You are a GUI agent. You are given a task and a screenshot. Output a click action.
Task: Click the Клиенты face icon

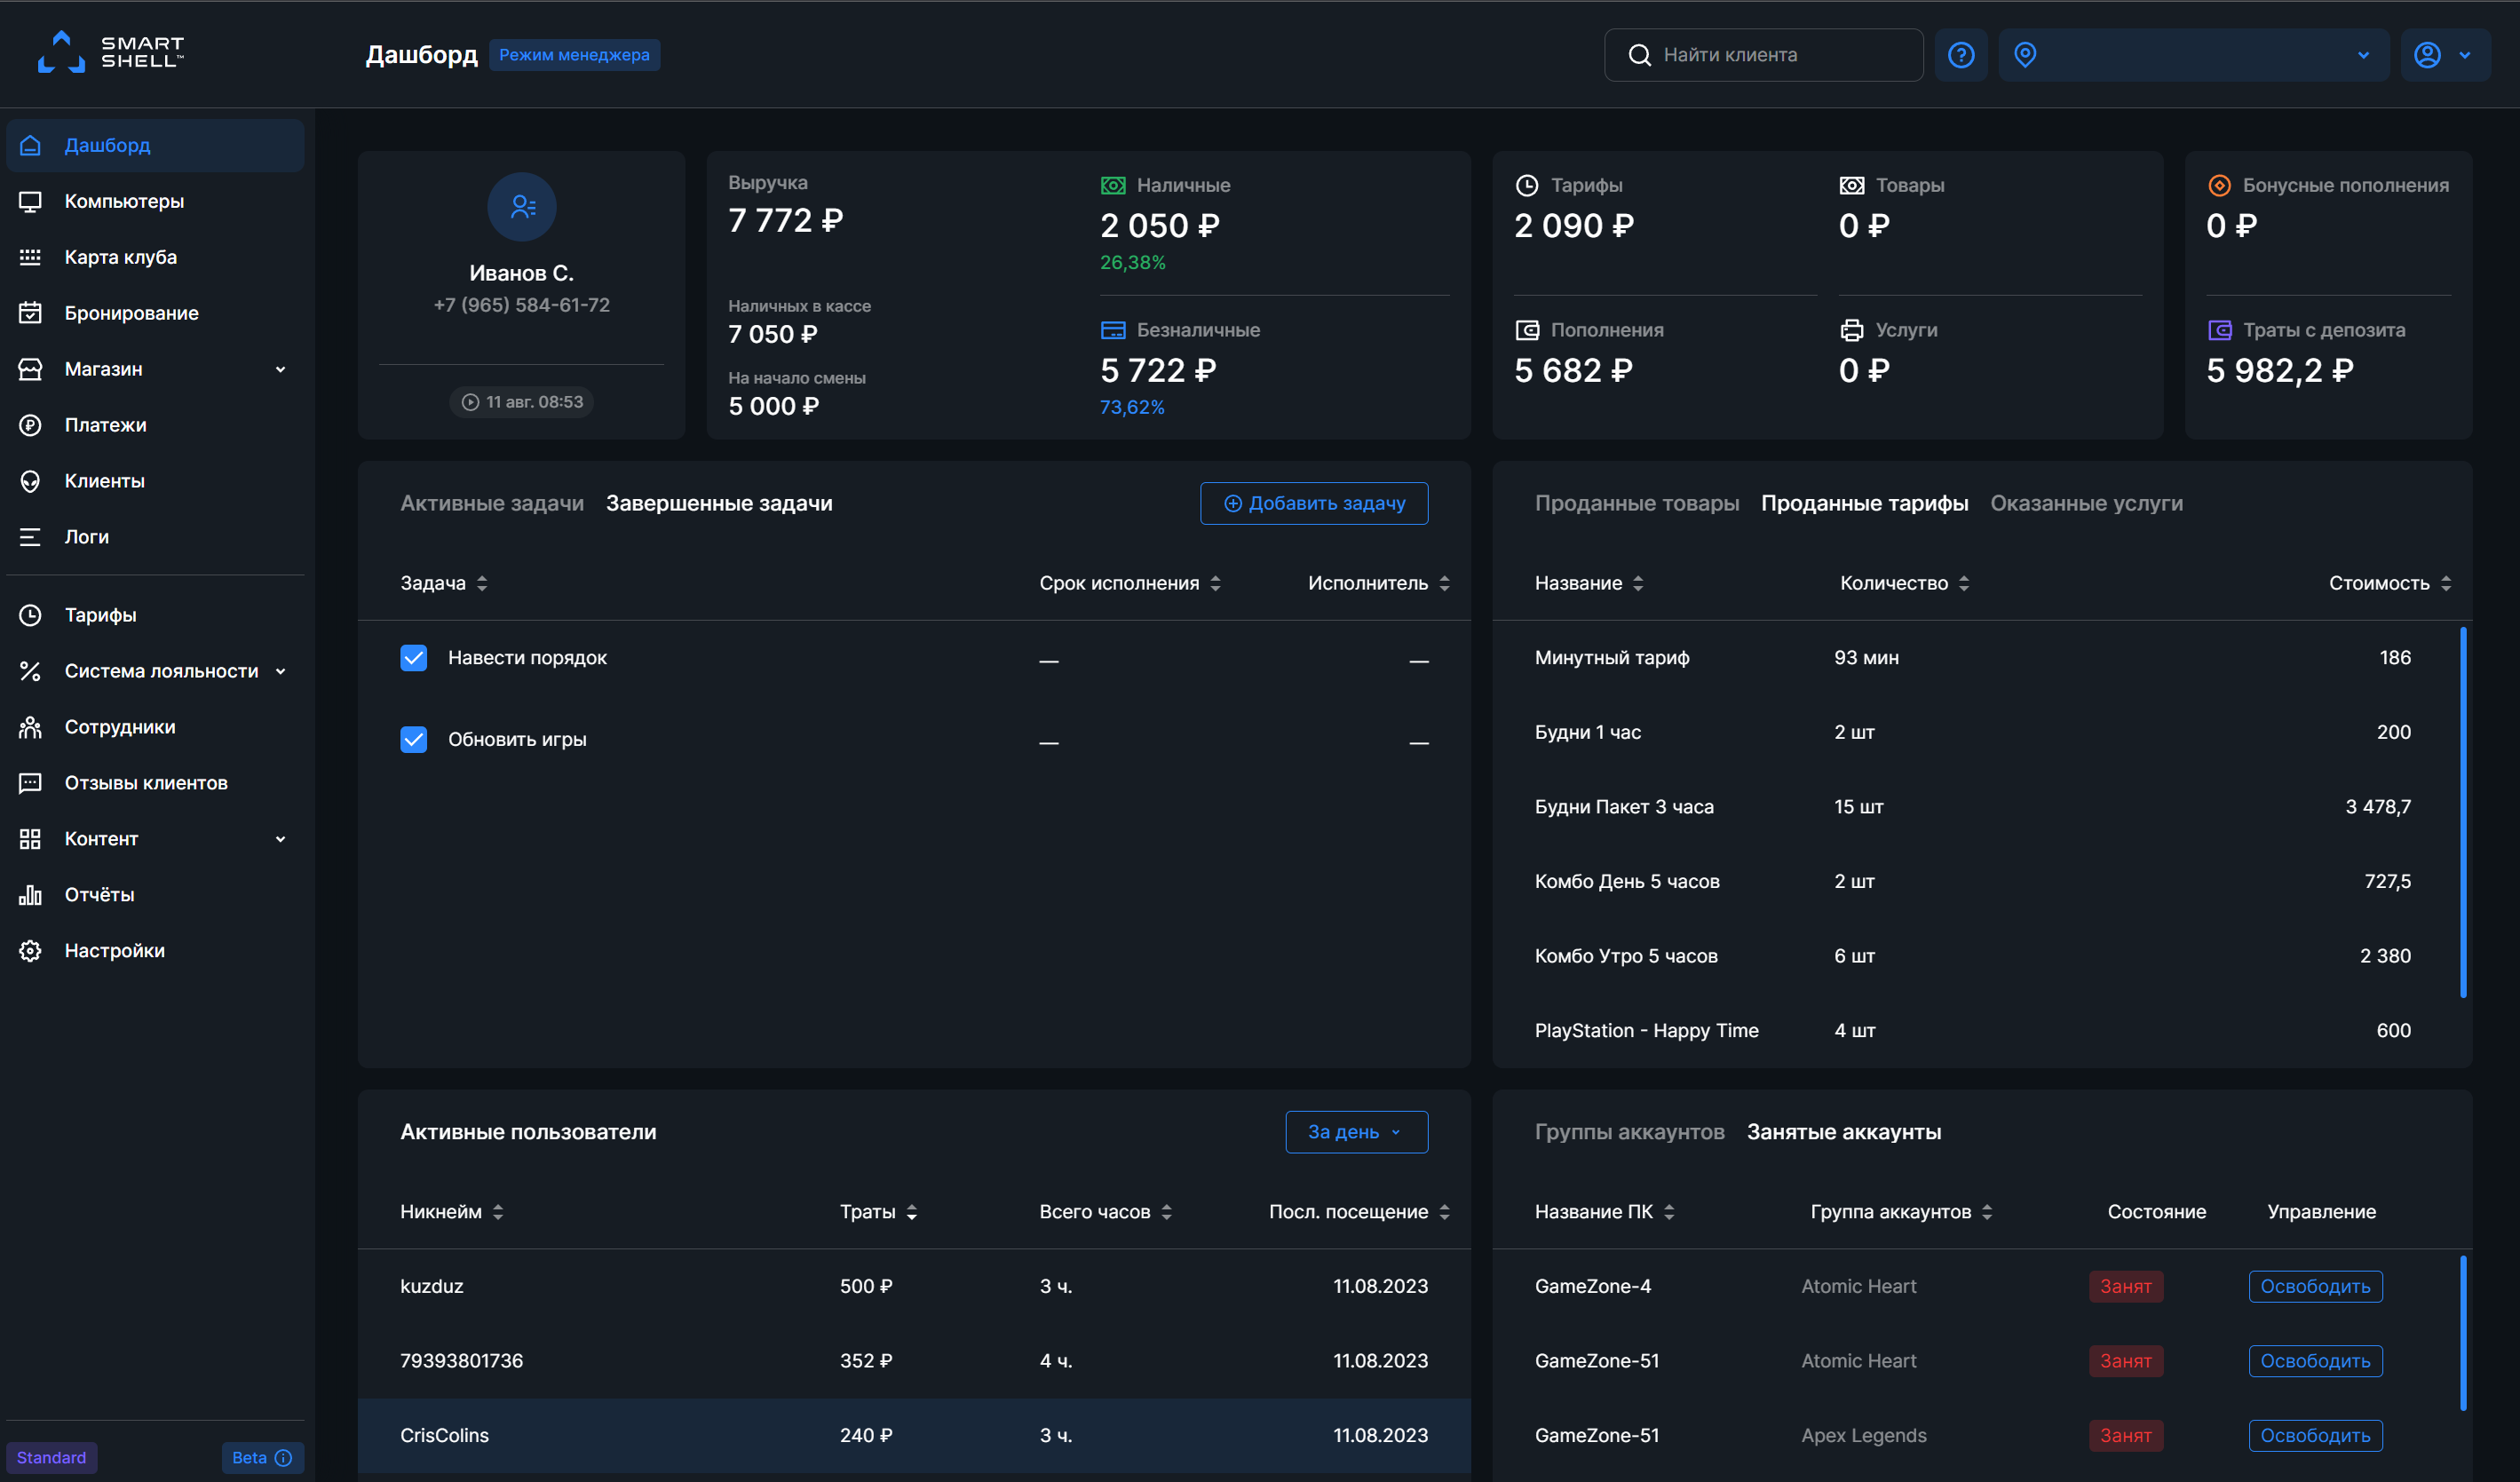pyautogui.click(x=30, y=481)
